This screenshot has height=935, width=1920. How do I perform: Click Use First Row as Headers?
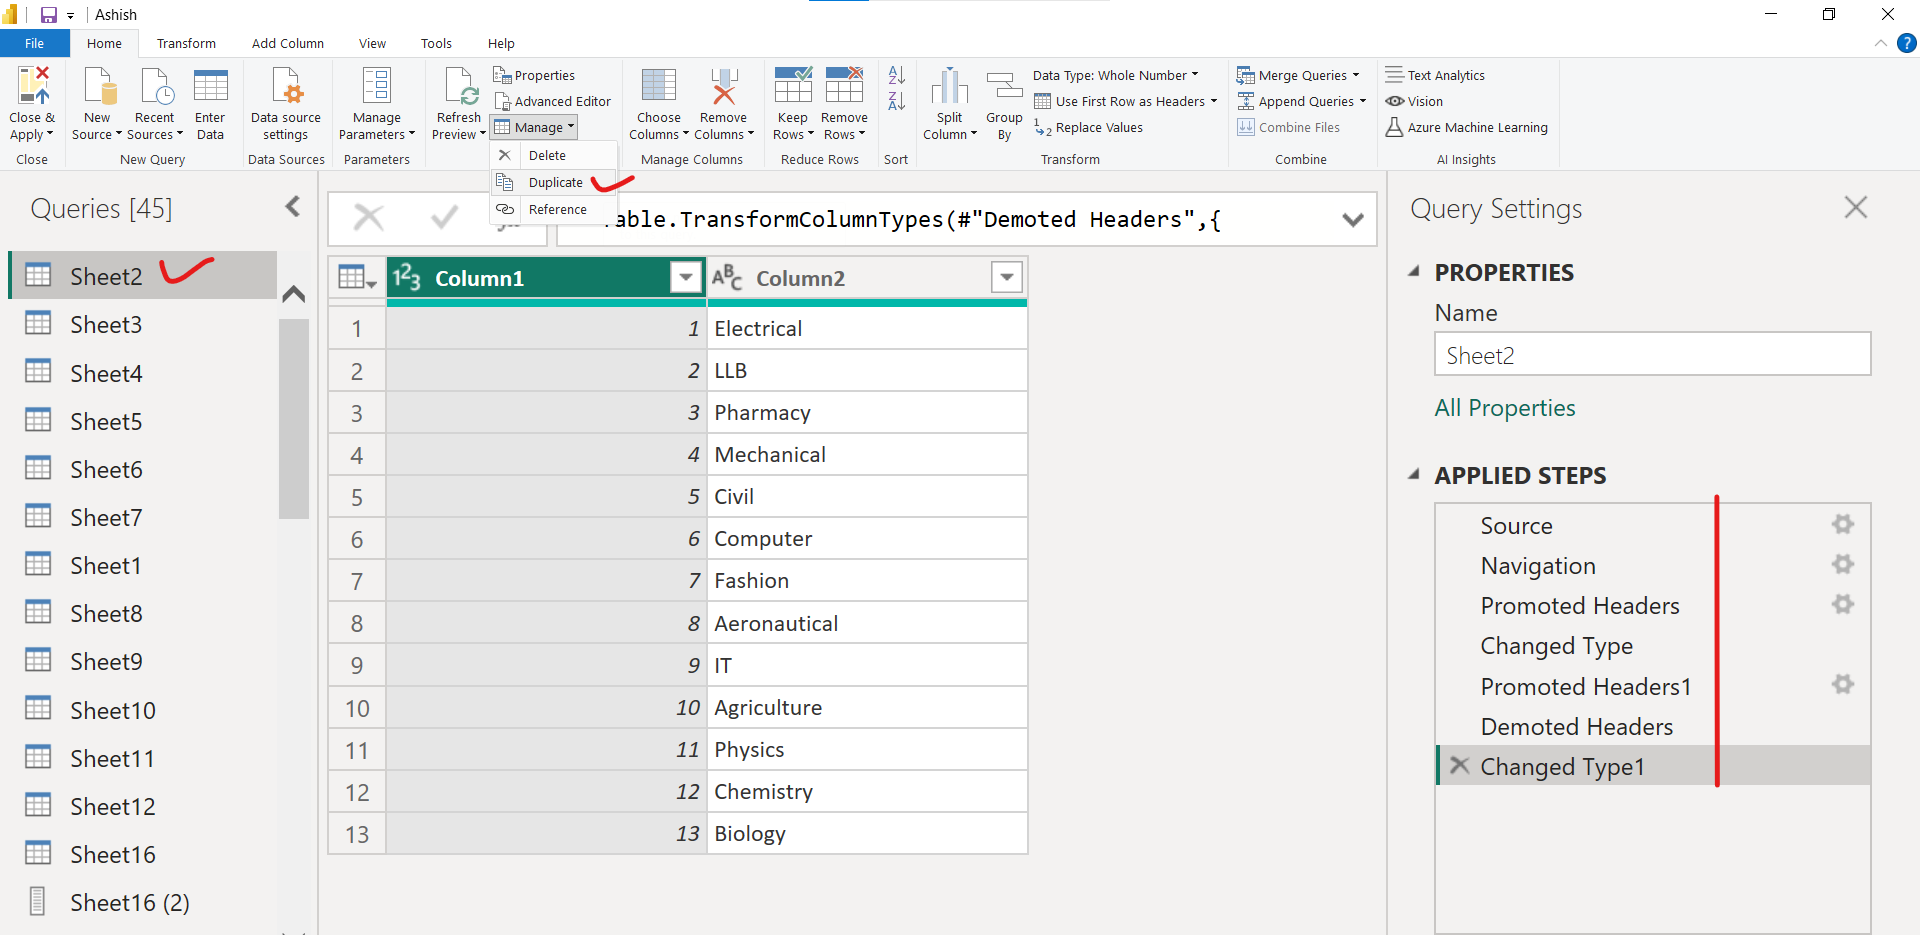tap(1124, 101)
